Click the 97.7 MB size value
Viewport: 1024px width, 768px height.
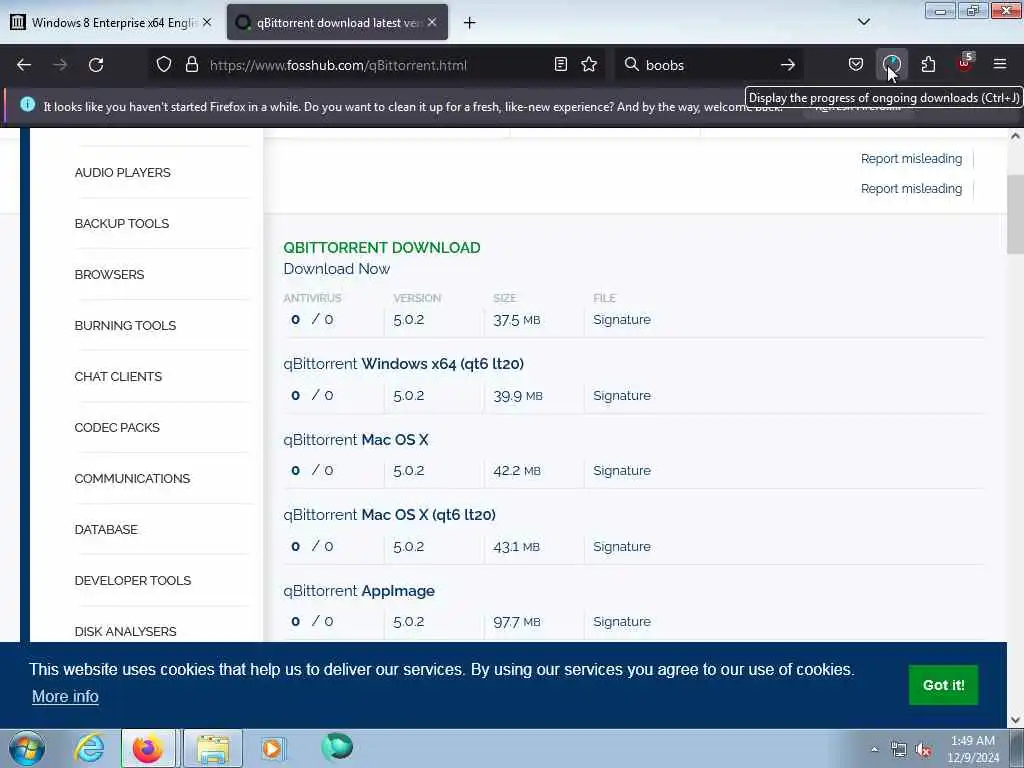[x=517, y=622]
